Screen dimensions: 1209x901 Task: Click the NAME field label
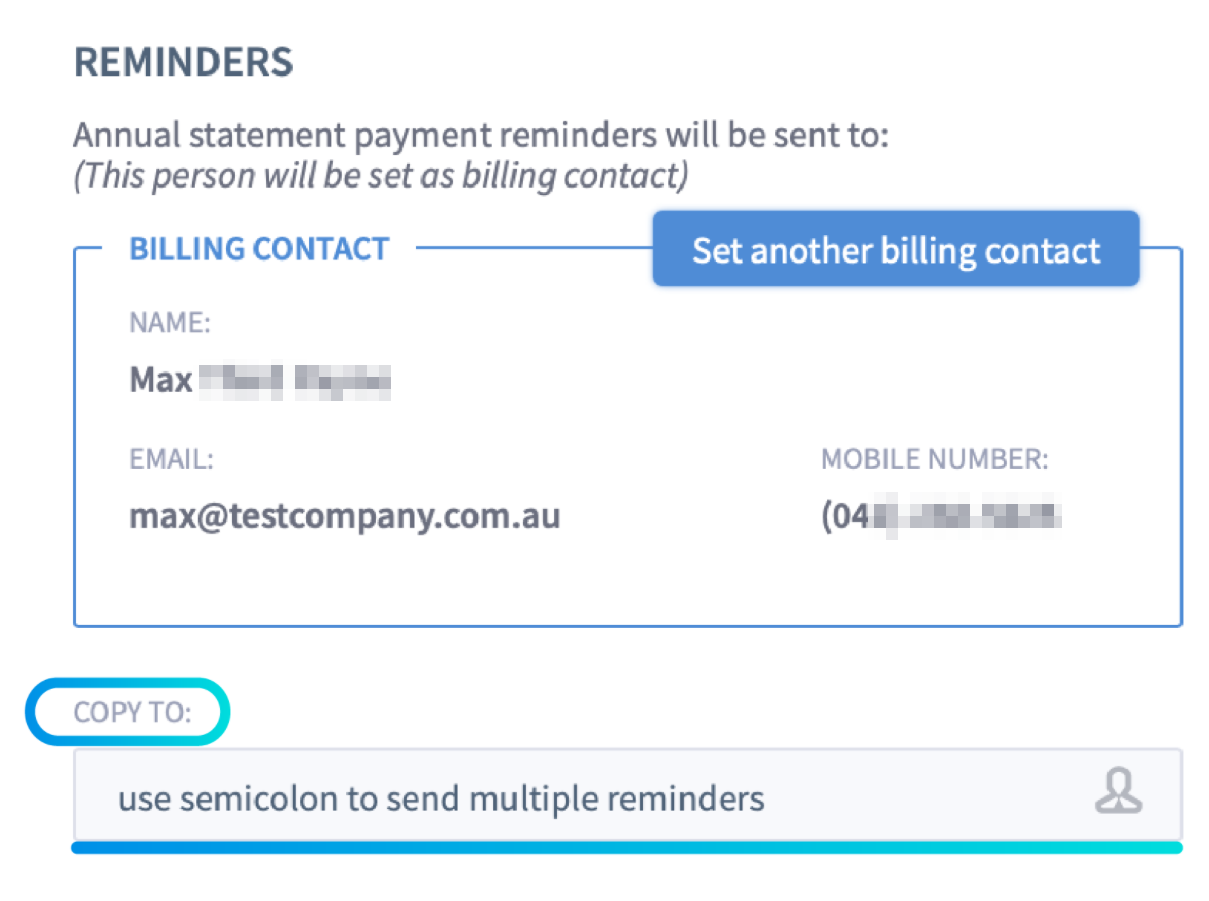click(x=169, y=322)
